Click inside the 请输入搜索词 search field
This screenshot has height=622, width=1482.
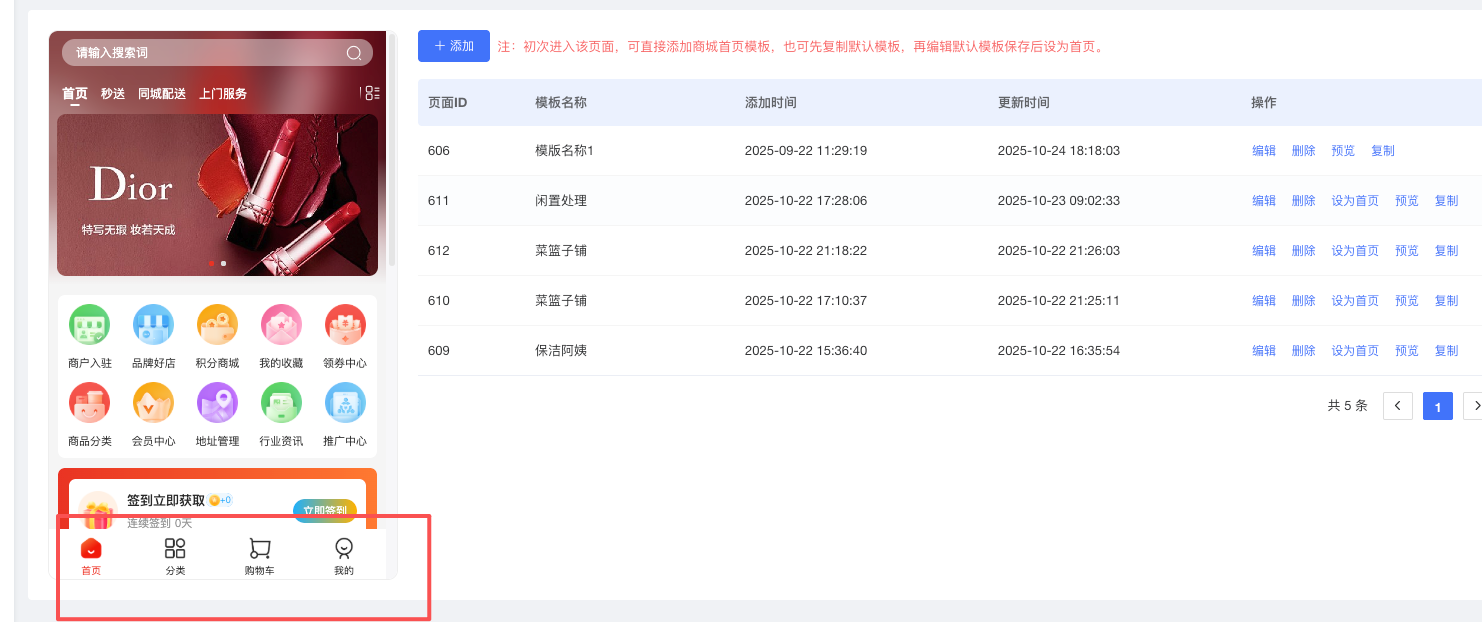(200, 53)
